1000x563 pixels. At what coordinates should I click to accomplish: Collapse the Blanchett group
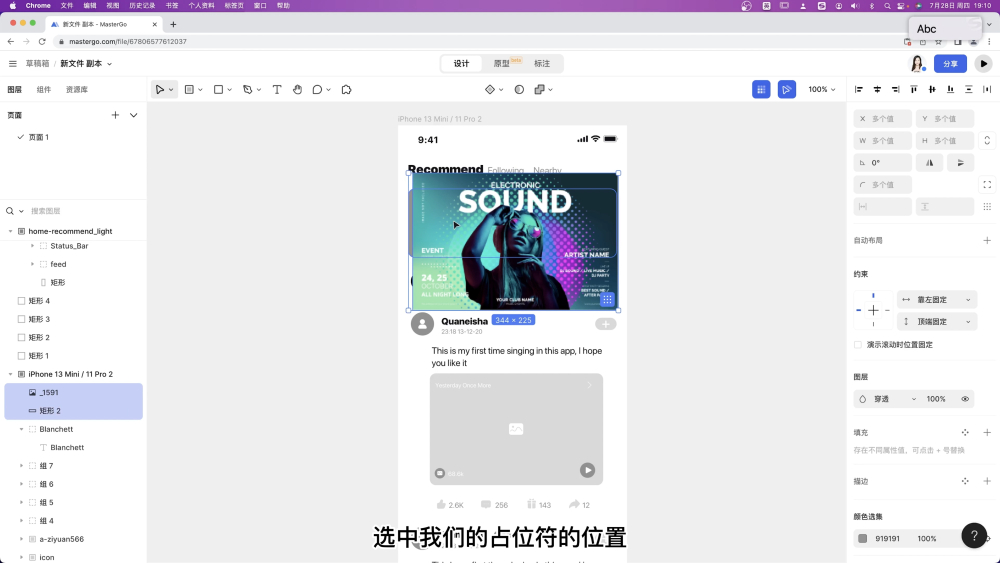click(x=21, y=429)
